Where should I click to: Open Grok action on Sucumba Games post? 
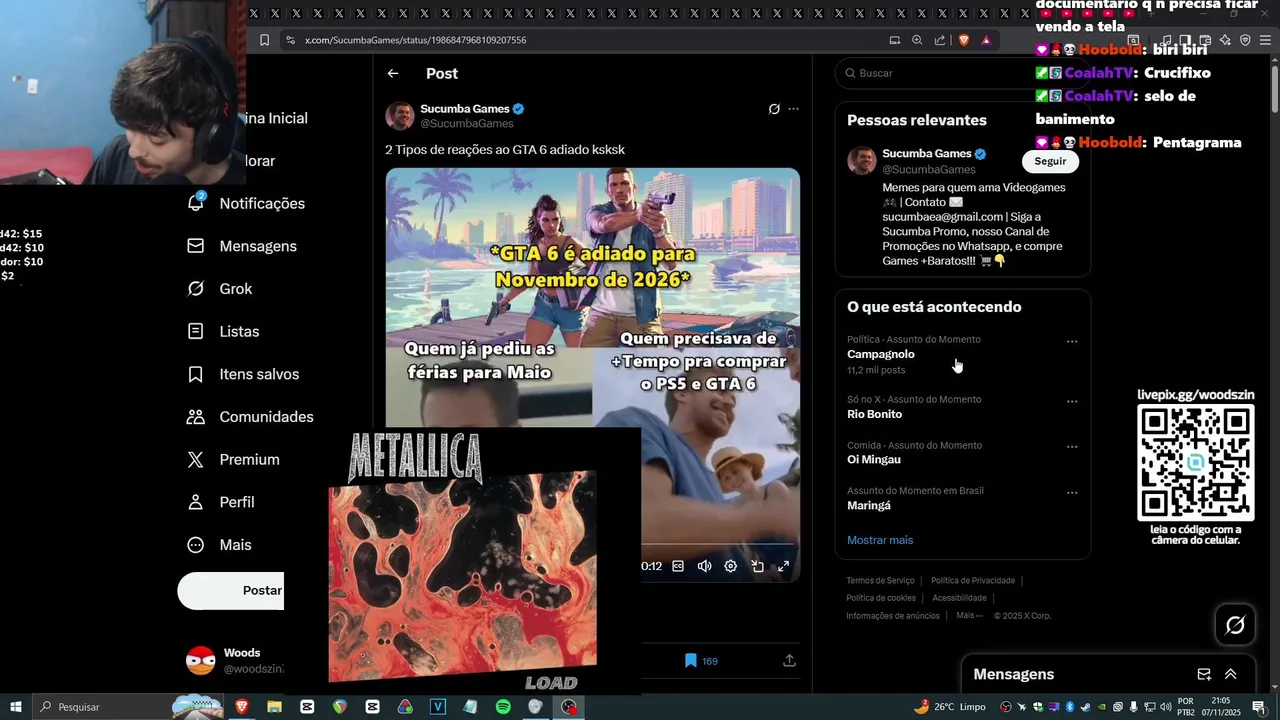coord(774,109)
